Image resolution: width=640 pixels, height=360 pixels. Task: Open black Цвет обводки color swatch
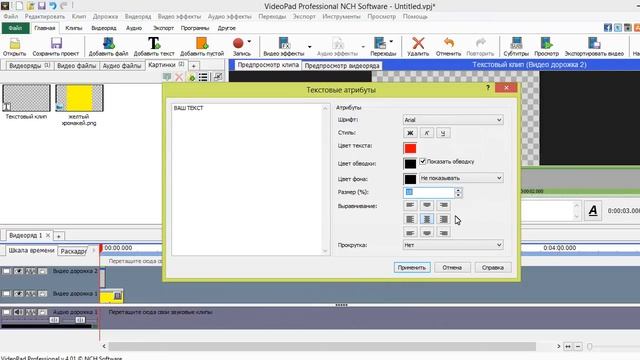coord(410,164)
